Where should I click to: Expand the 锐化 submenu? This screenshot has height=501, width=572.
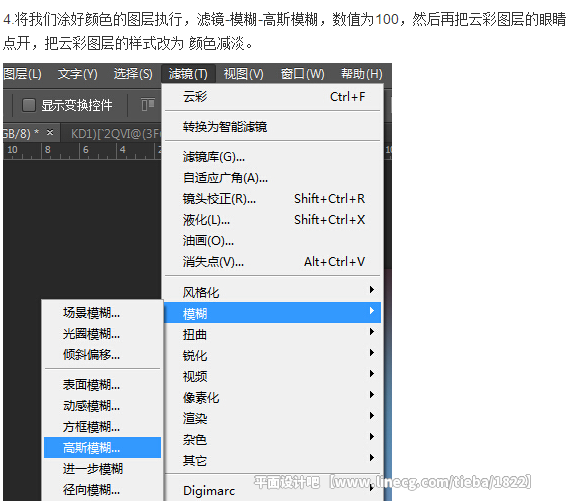(x=273, y=355)
